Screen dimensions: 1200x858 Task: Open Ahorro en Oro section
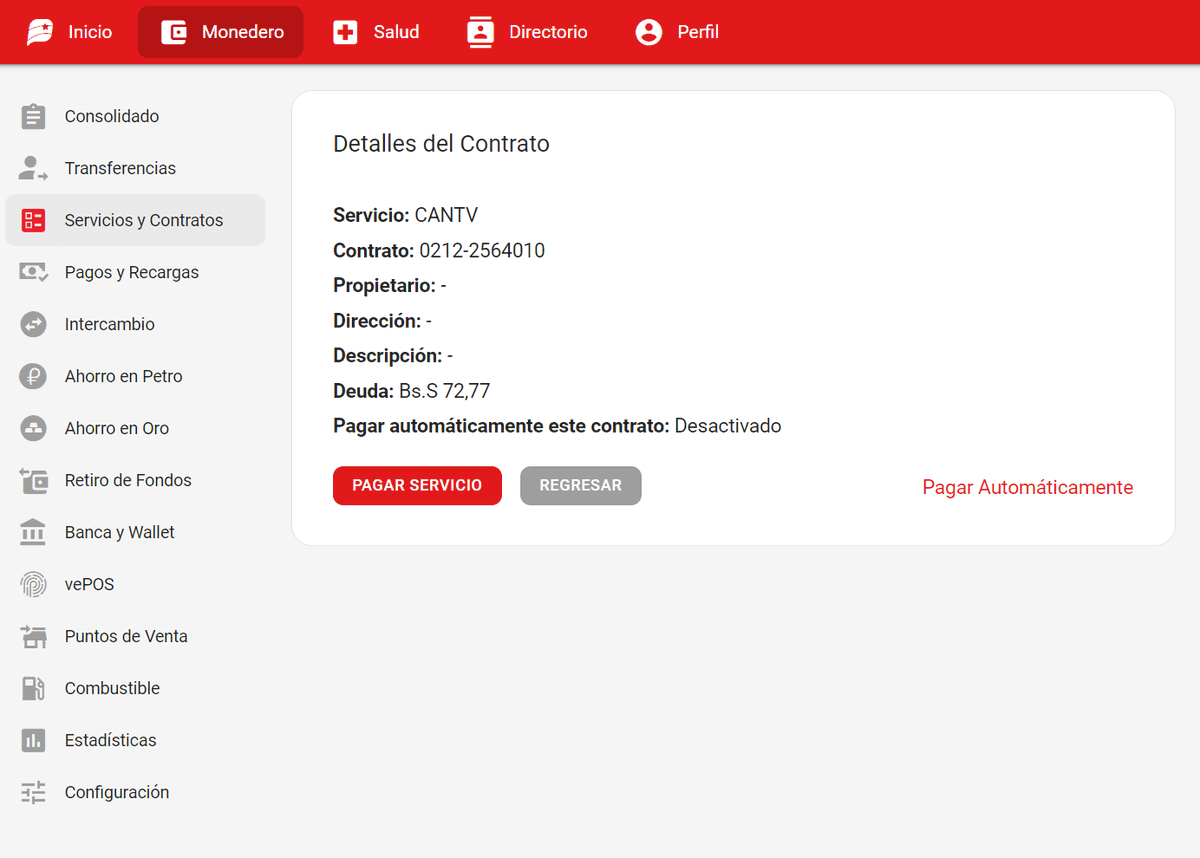pos(135,428)
